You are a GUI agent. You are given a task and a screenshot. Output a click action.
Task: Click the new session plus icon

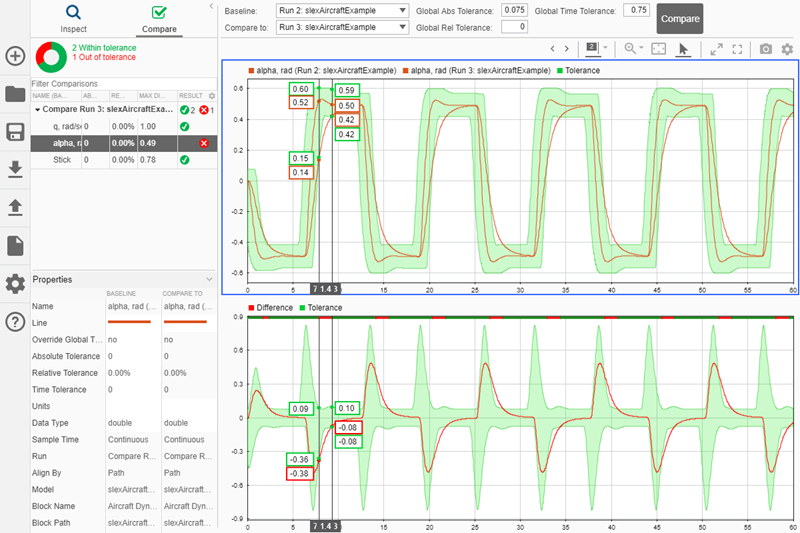click(15, 56)
